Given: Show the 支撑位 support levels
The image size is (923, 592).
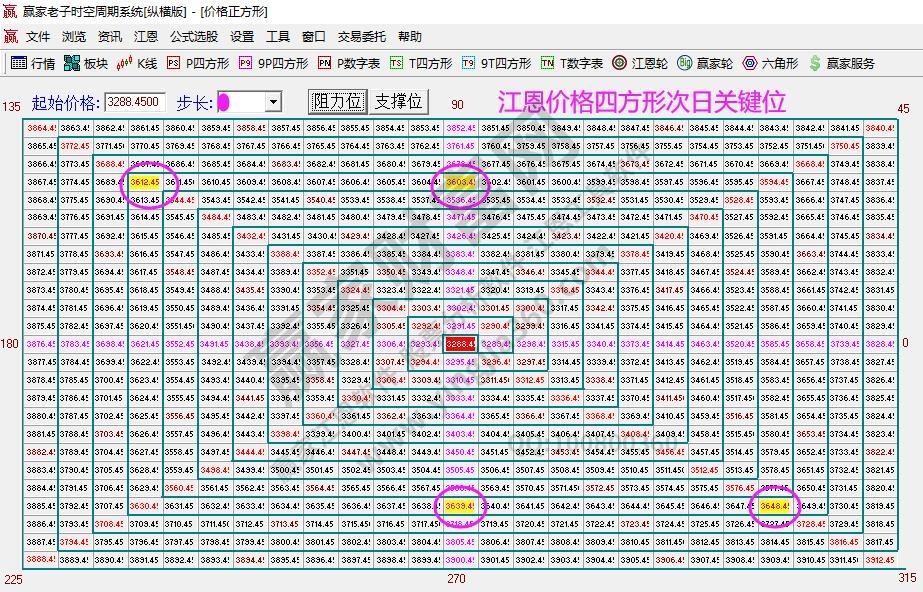Looking at the screenshot, I should click(x=399, y=99).
